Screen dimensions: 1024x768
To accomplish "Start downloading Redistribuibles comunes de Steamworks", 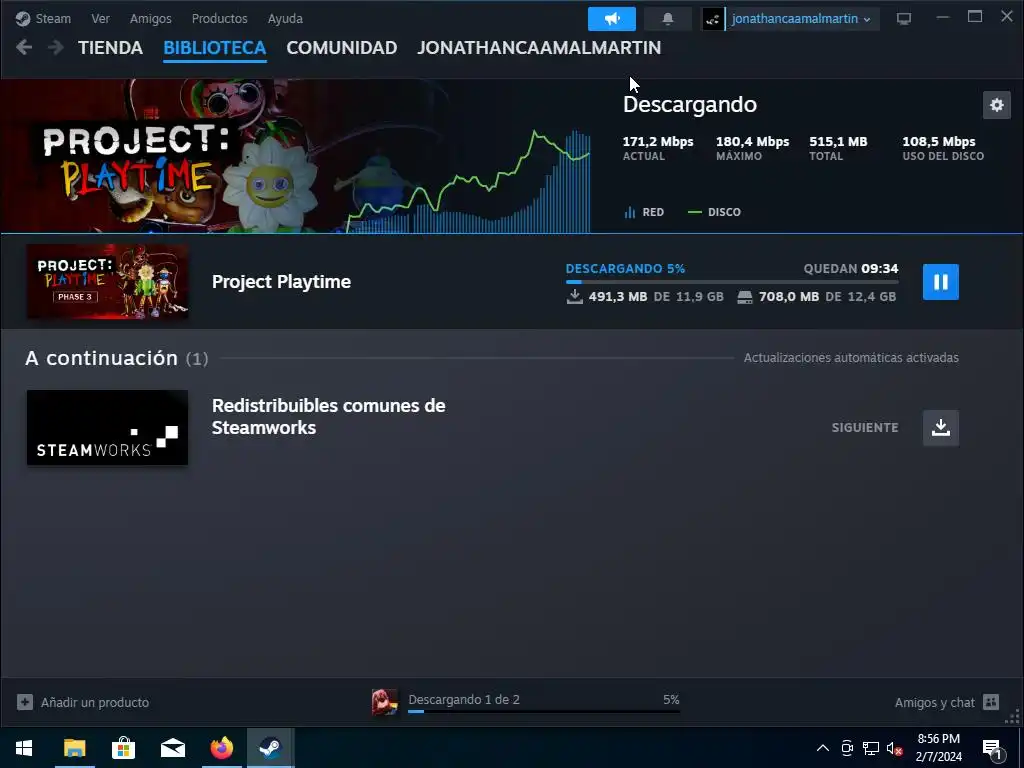I will 940,428.
